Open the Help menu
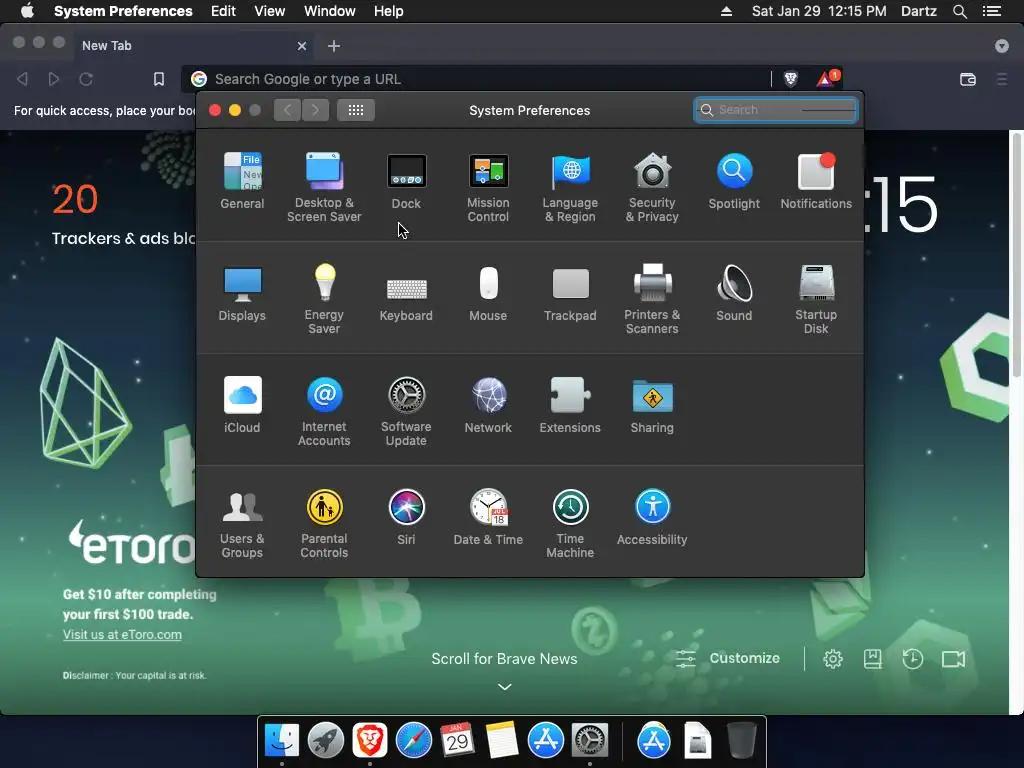This screenshot has width=1024, height=768. point(389,11)
